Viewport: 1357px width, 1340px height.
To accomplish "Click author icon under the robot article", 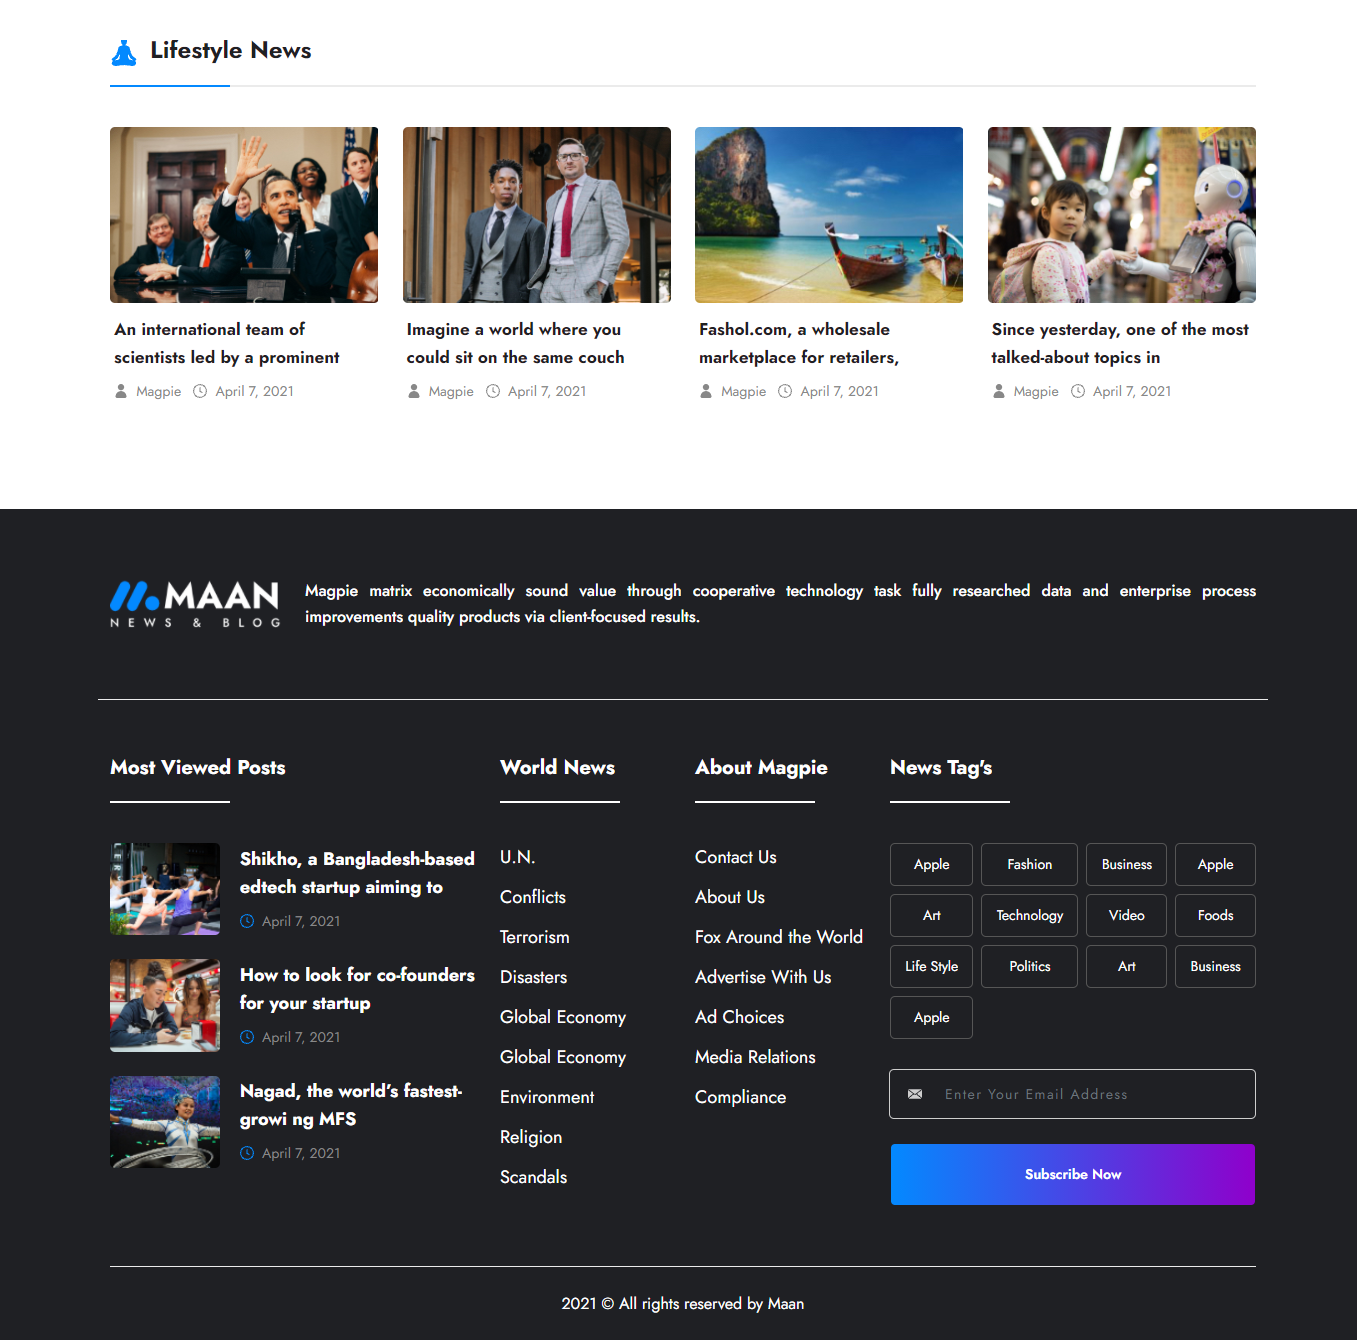I will [x=998, y=391].
